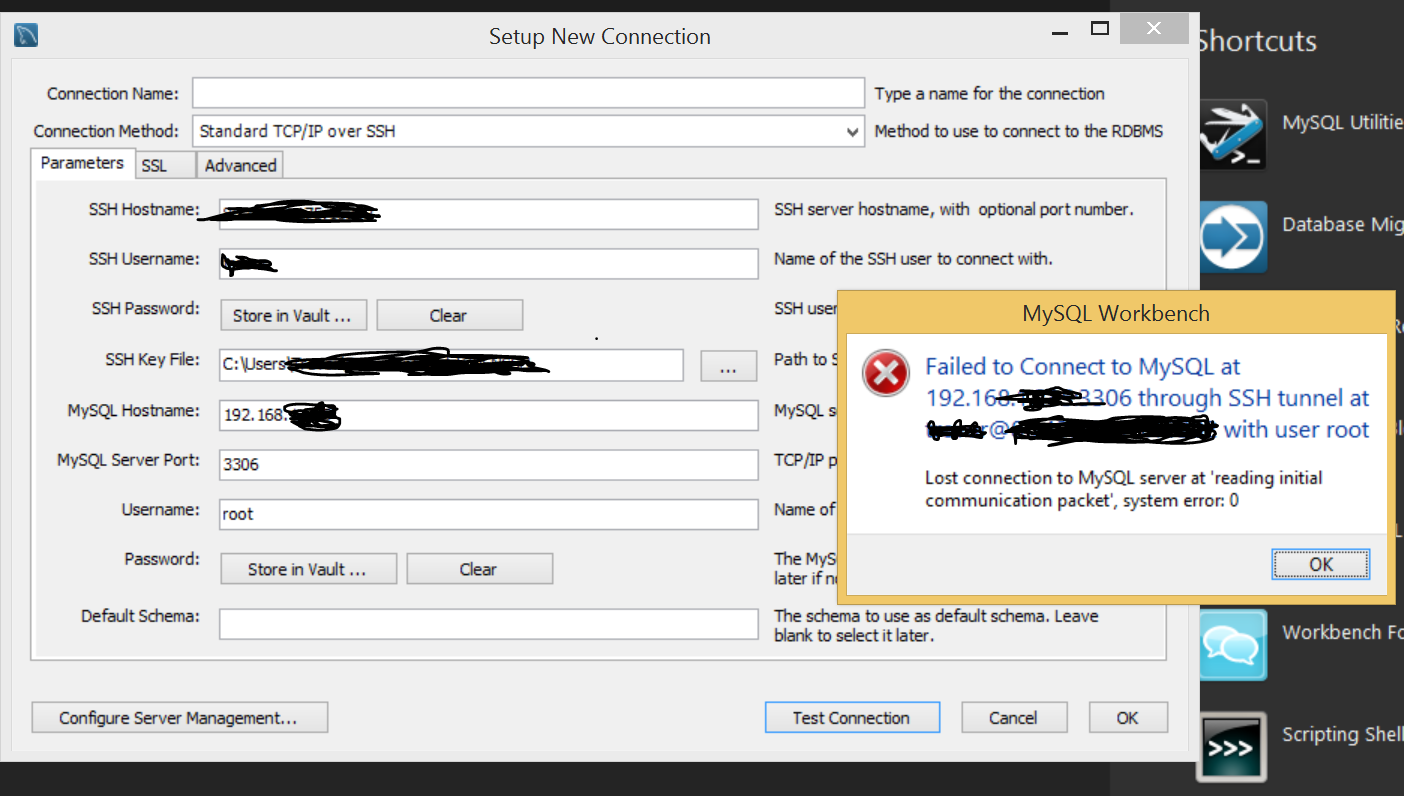Focus the Connection Name field
The height and width of the screenshot is (796, 1404).
point(528,93)
